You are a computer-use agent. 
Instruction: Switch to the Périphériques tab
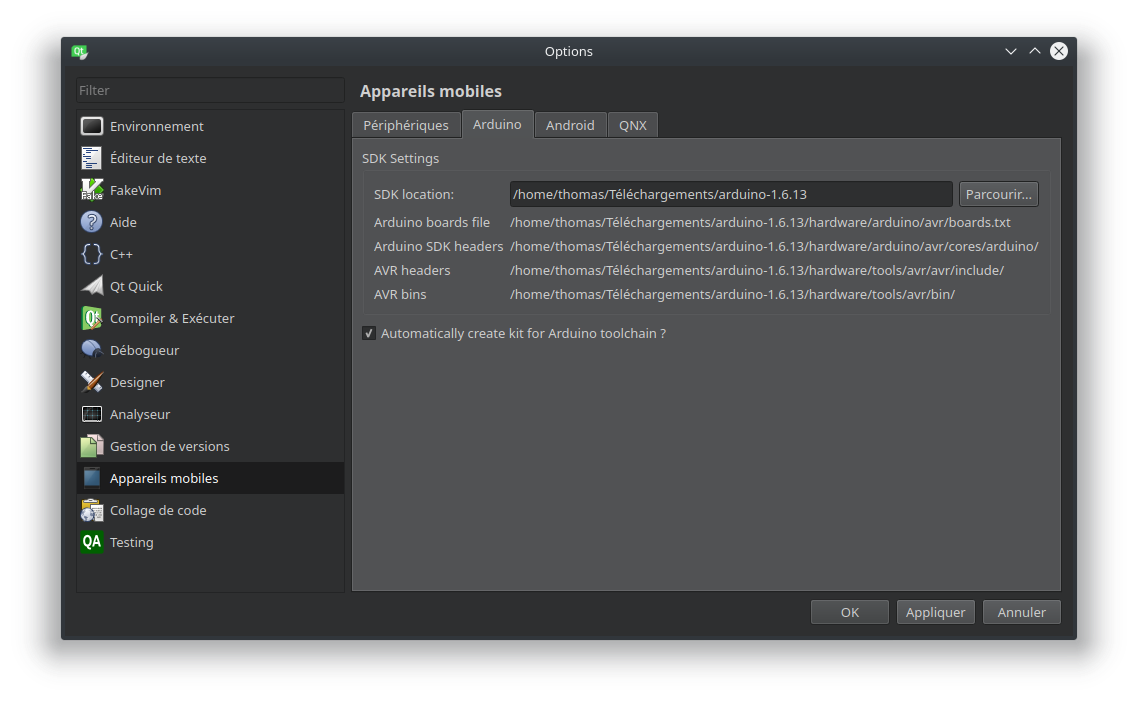click(406, 125)
